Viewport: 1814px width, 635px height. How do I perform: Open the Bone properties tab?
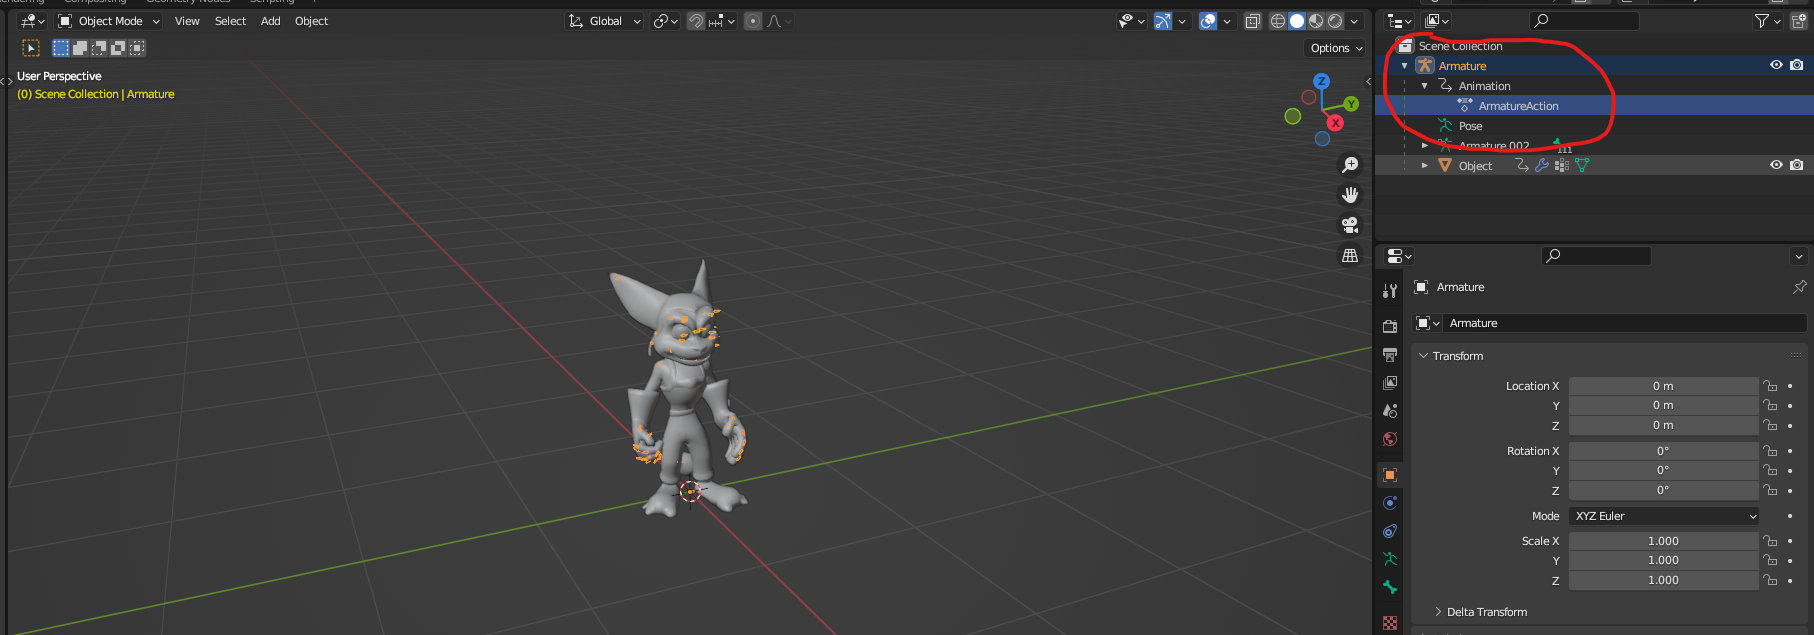(1390, 587)
